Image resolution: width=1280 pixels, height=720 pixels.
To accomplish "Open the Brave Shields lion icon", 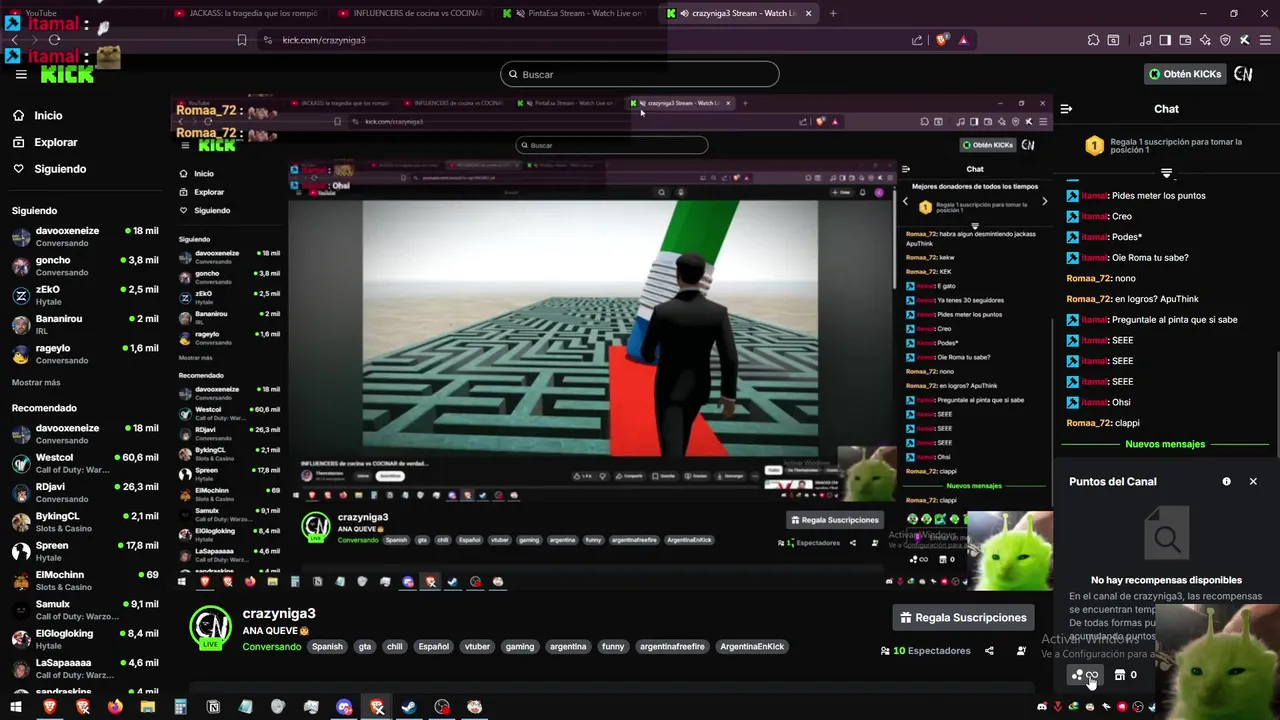I will (942, 40).
